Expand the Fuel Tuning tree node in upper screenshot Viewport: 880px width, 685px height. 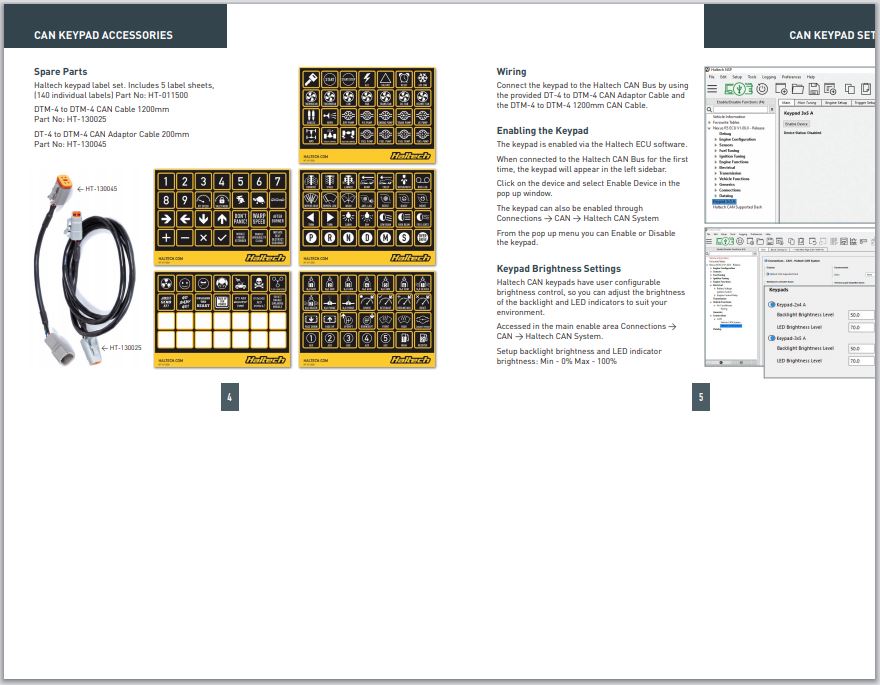click(x=715, y=151)
